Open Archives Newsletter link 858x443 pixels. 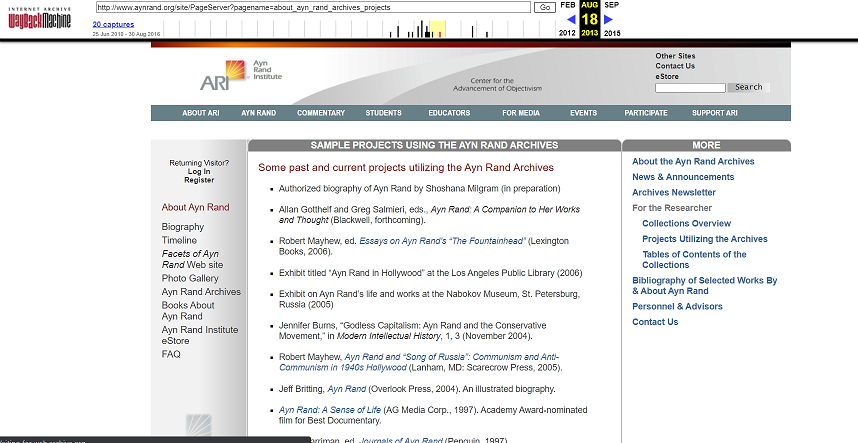[x=674, y=192]
